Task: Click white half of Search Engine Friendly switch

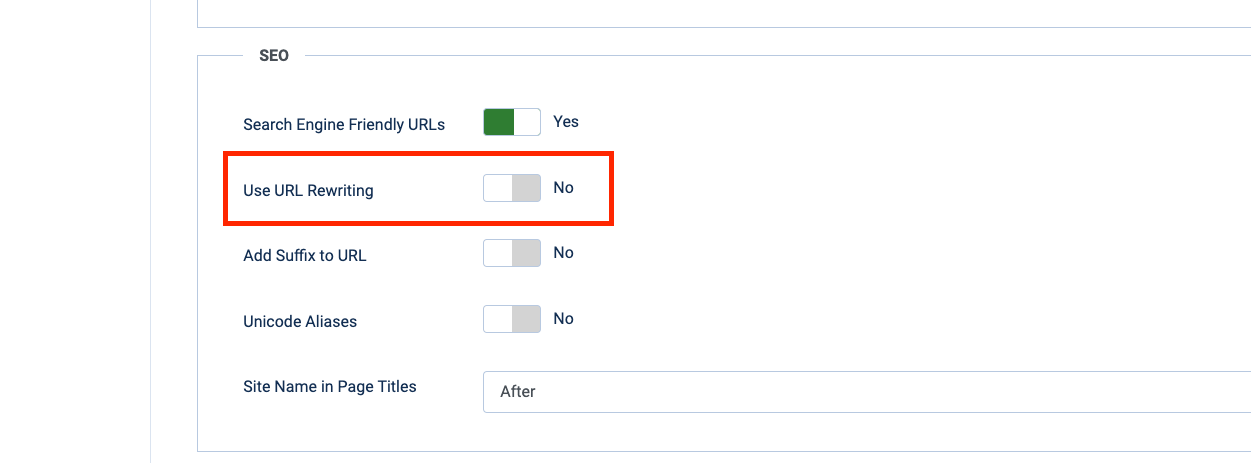Action: [x=526, y=122]
